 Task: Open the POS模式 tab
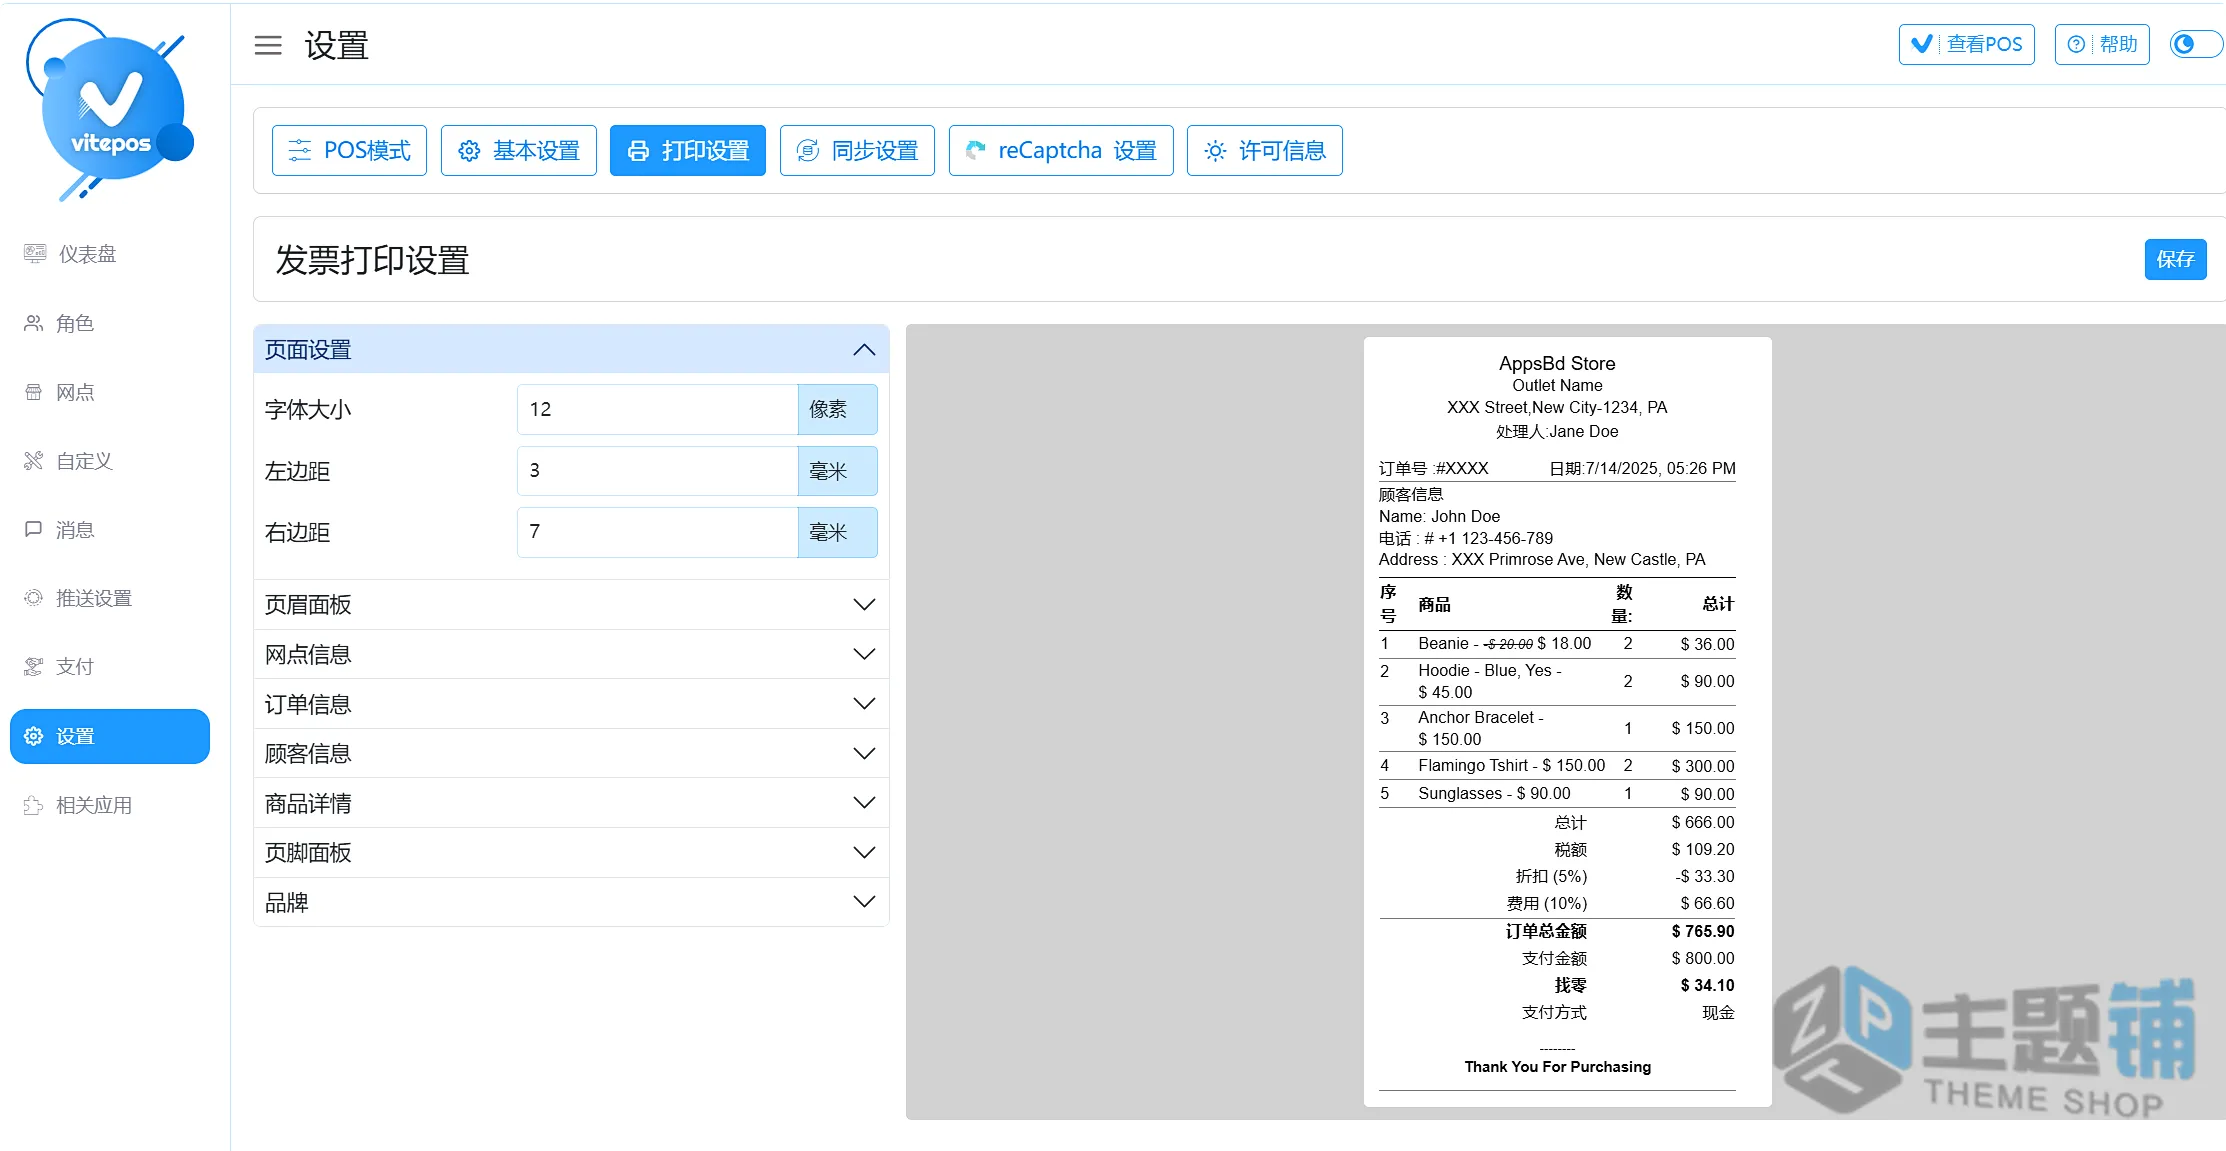(x=349, y=150)
